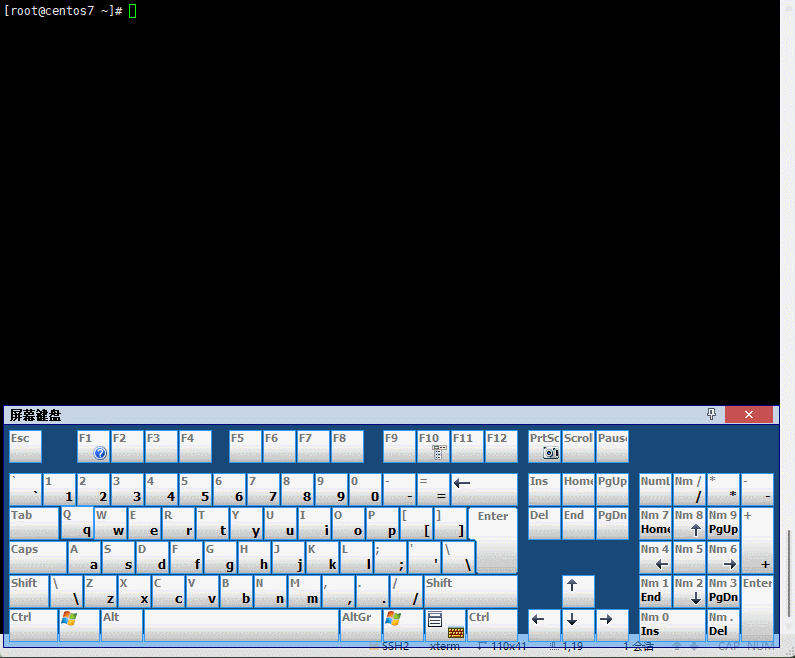This screenshot has width=795, height=658.
Task: Click the PgUp navigation key
Action: (x=612, y=489)
